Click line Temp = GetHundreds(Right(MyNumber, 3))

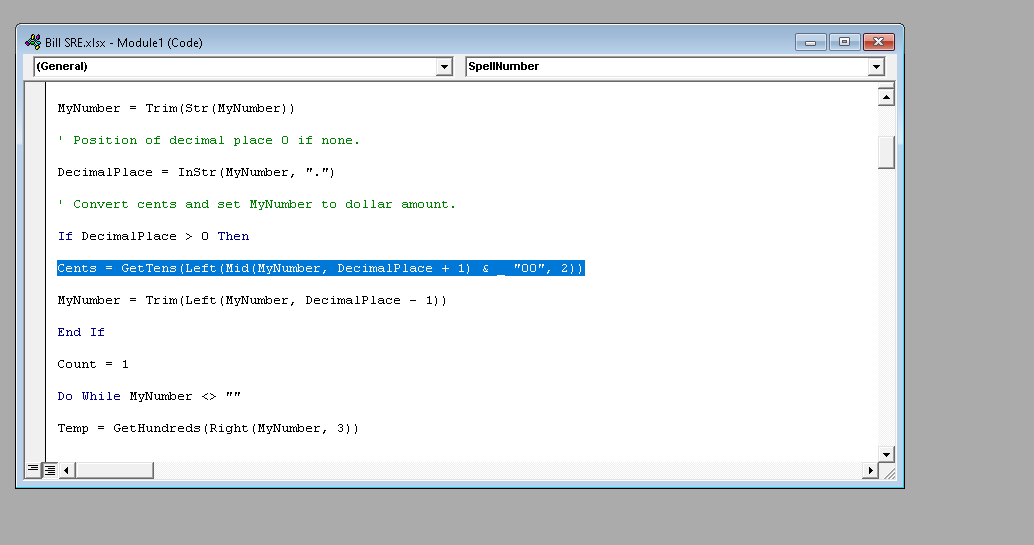tap(208, 428)
